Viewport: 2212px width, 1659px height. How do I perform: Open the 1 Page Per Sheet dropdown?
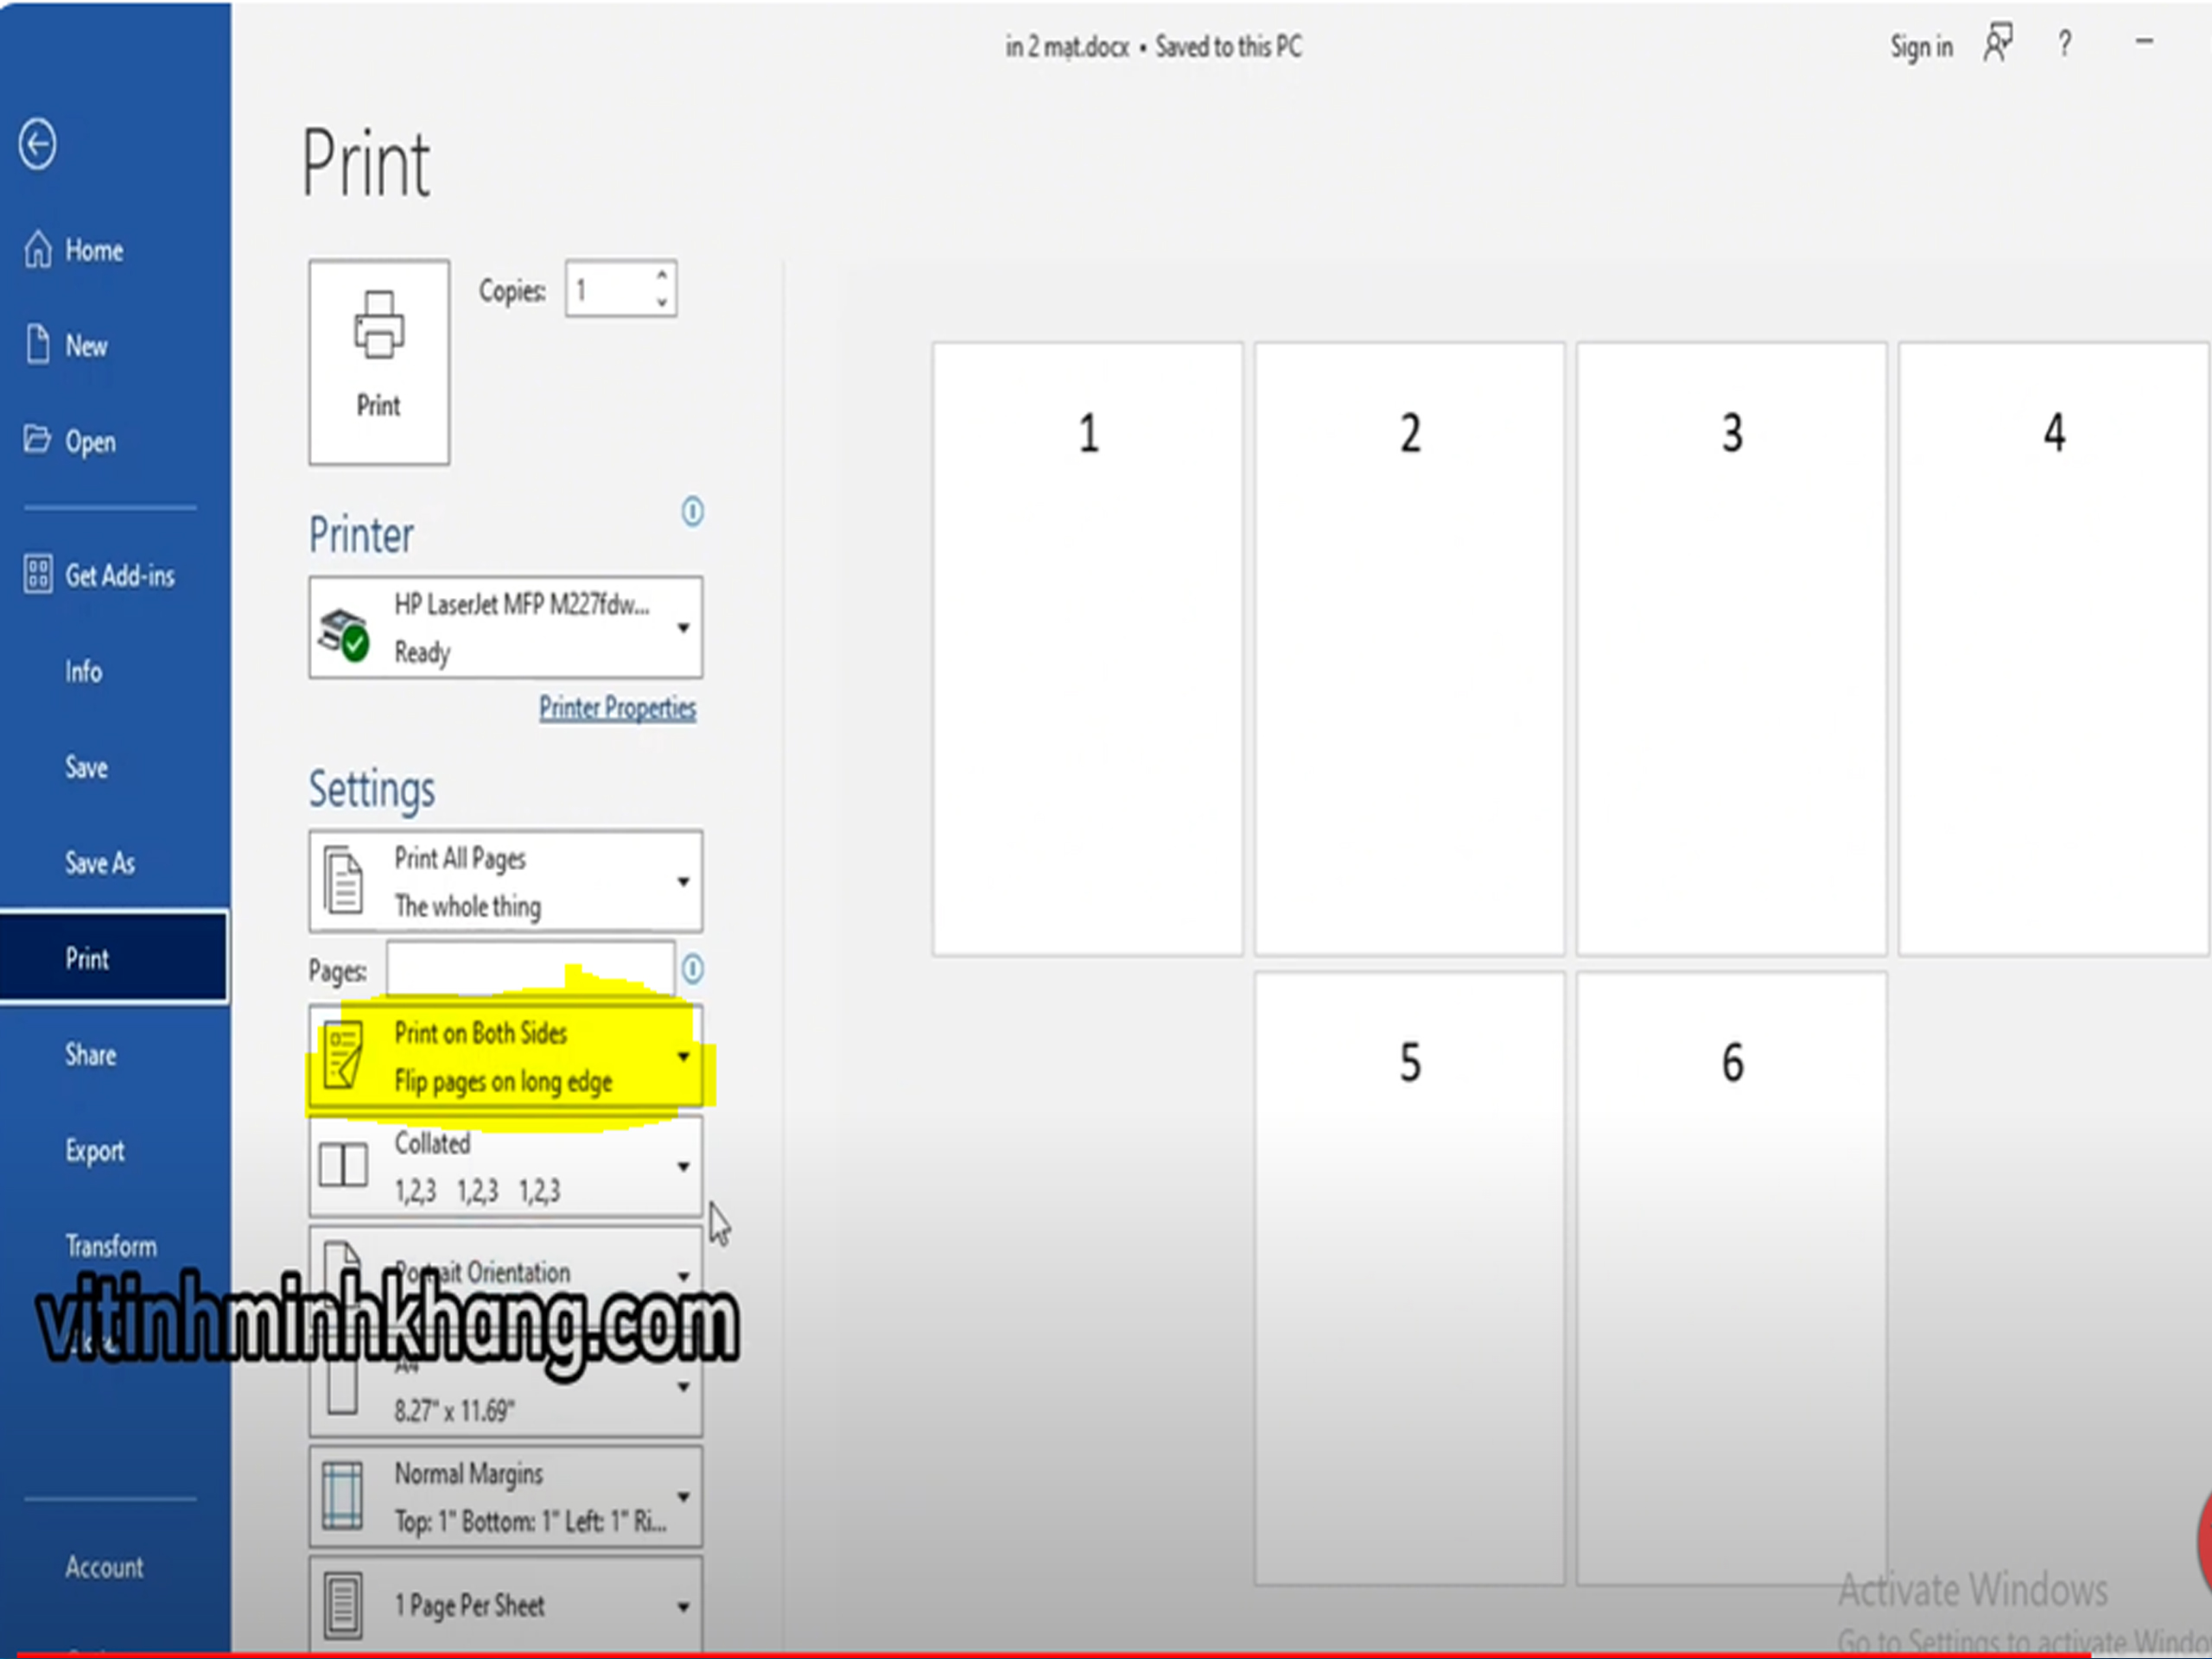point(506,1605)
